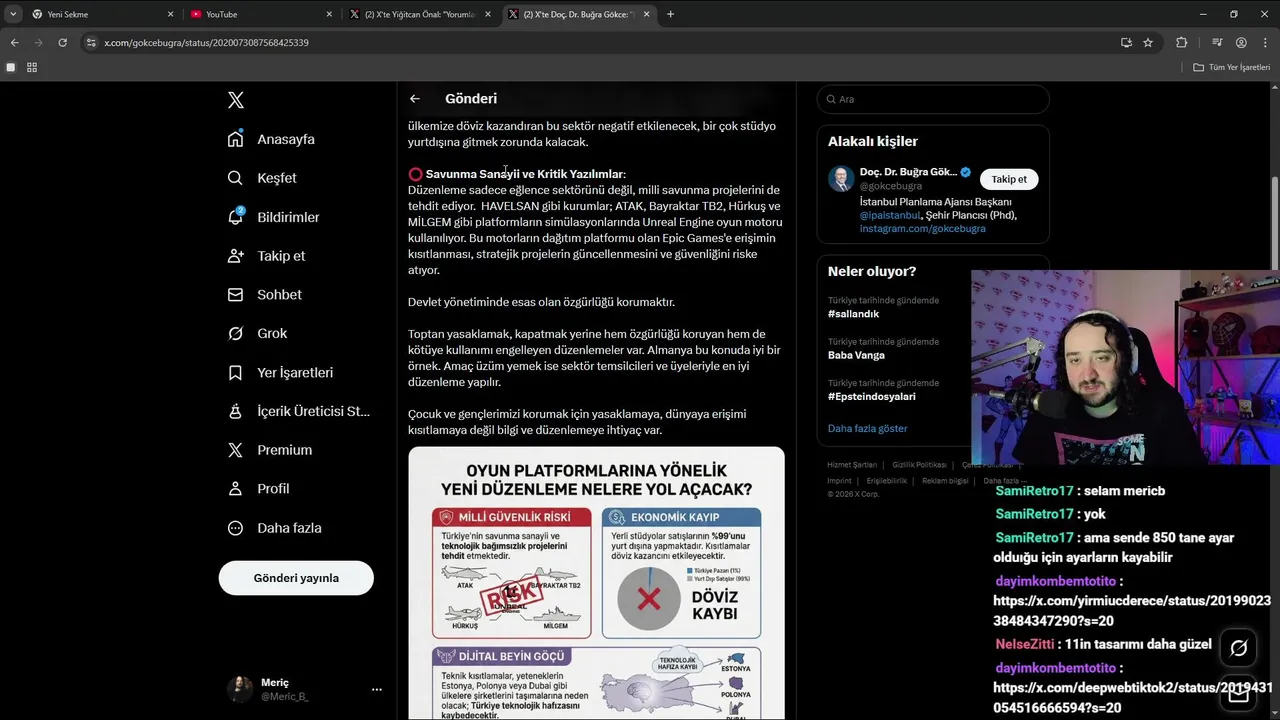Open the Chrome three-dot menu
1280x720 pixels.
coord(1265,43)
